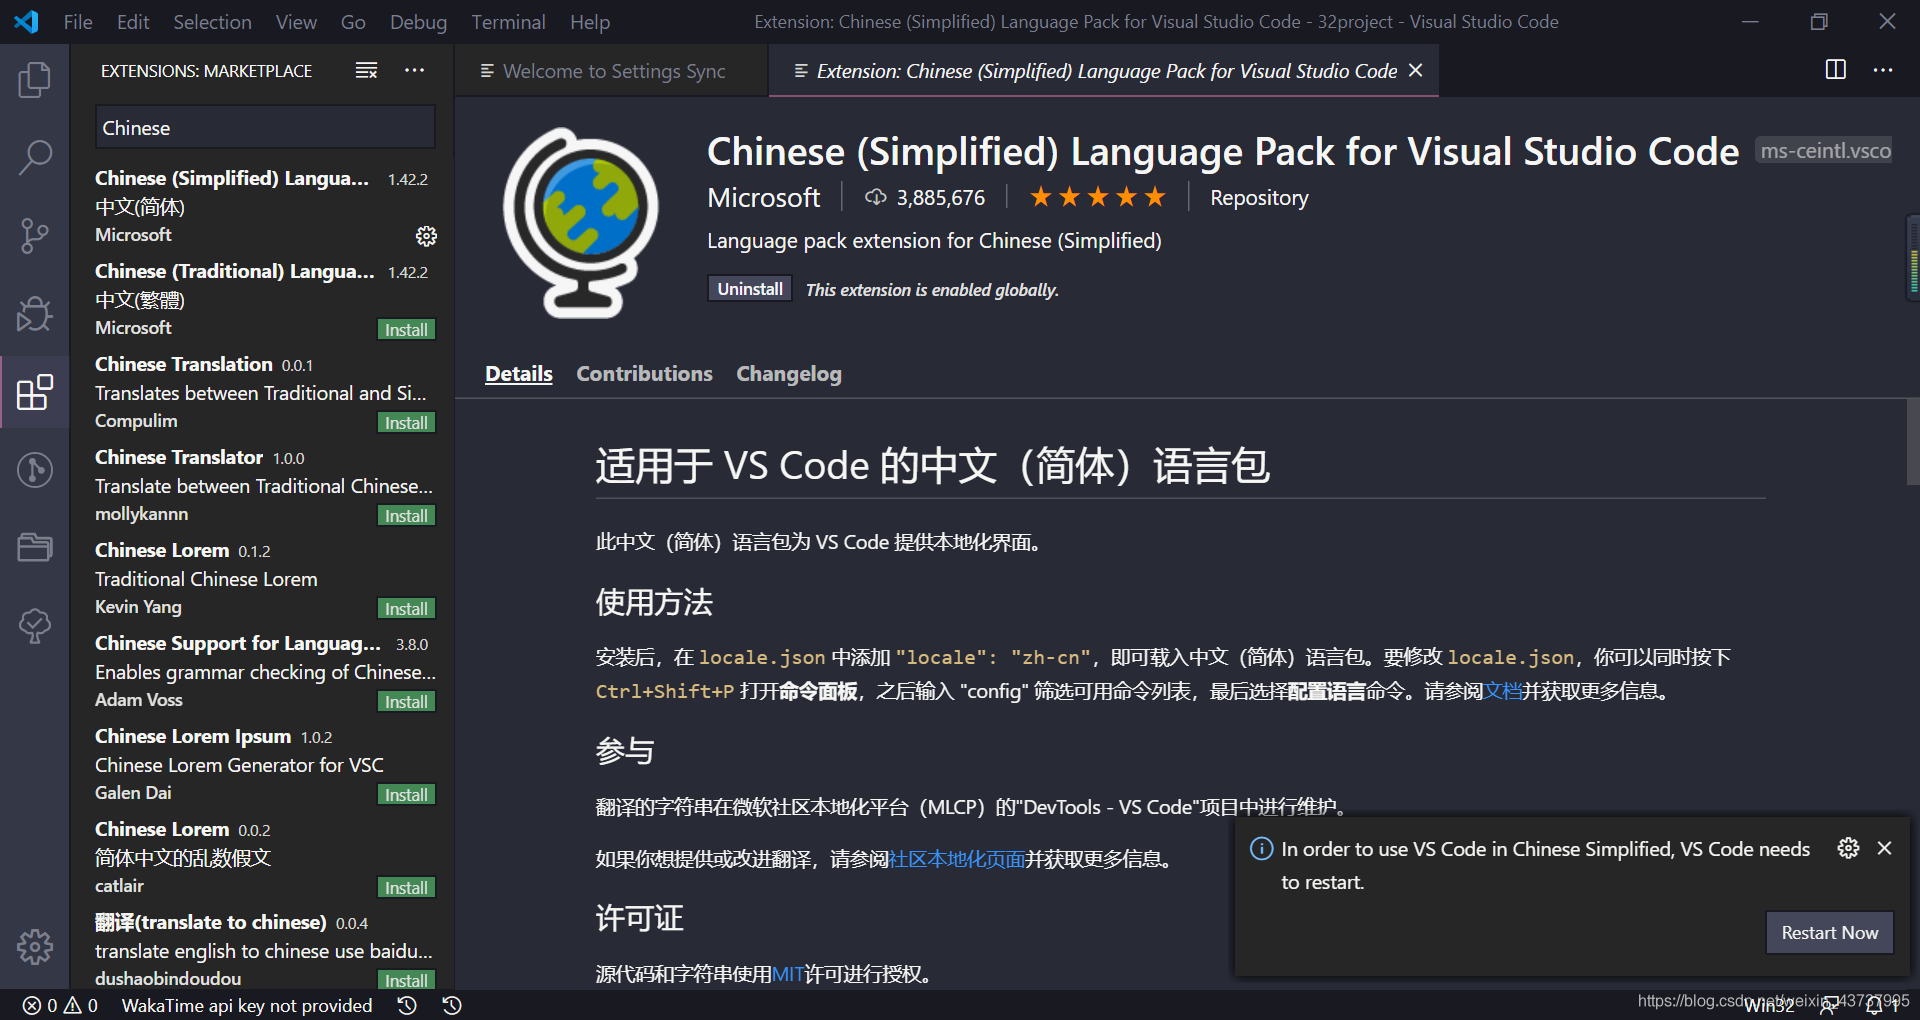
Task: Open Extensions panel more actions menu
Action: pos(414,70)
